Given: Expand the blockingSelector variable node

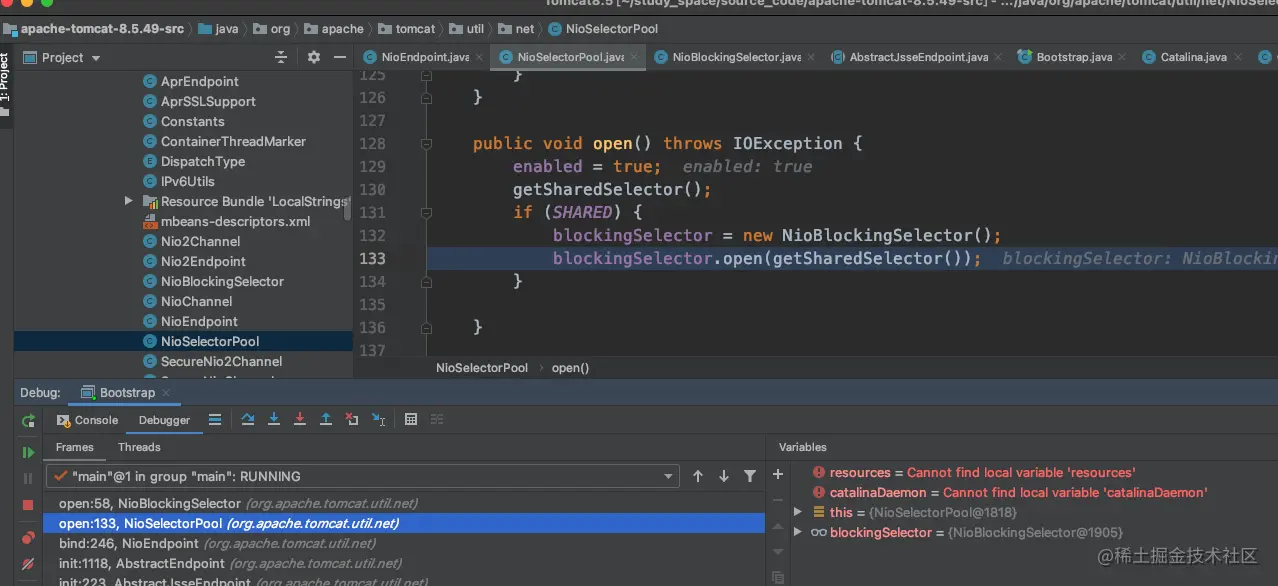Looking at the screenshot, I should pos(797,532).
